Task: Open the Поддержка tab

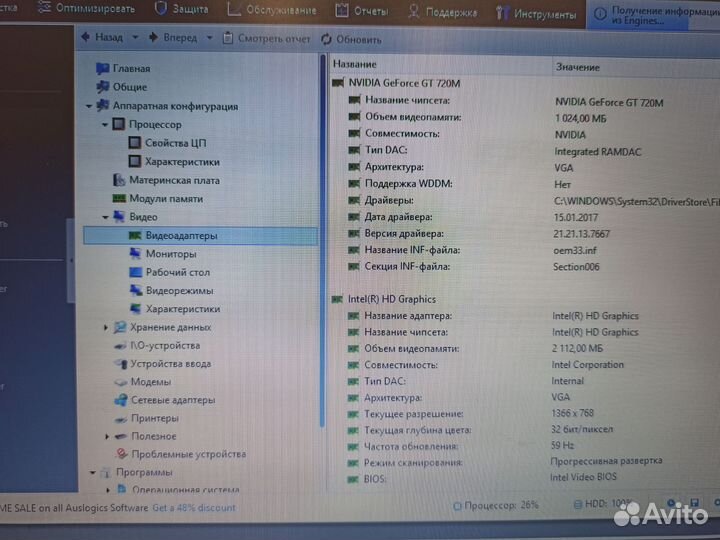Action: click(442, 12)
